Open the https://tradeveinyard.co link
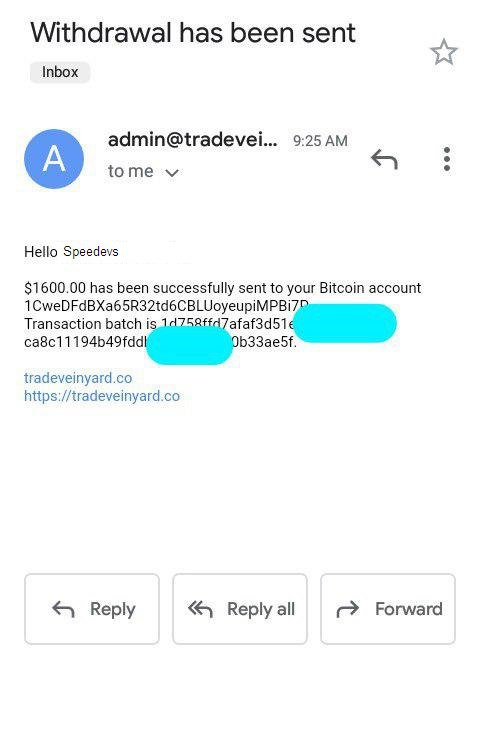This screenshot has height=740, width=480. point(102,396)
